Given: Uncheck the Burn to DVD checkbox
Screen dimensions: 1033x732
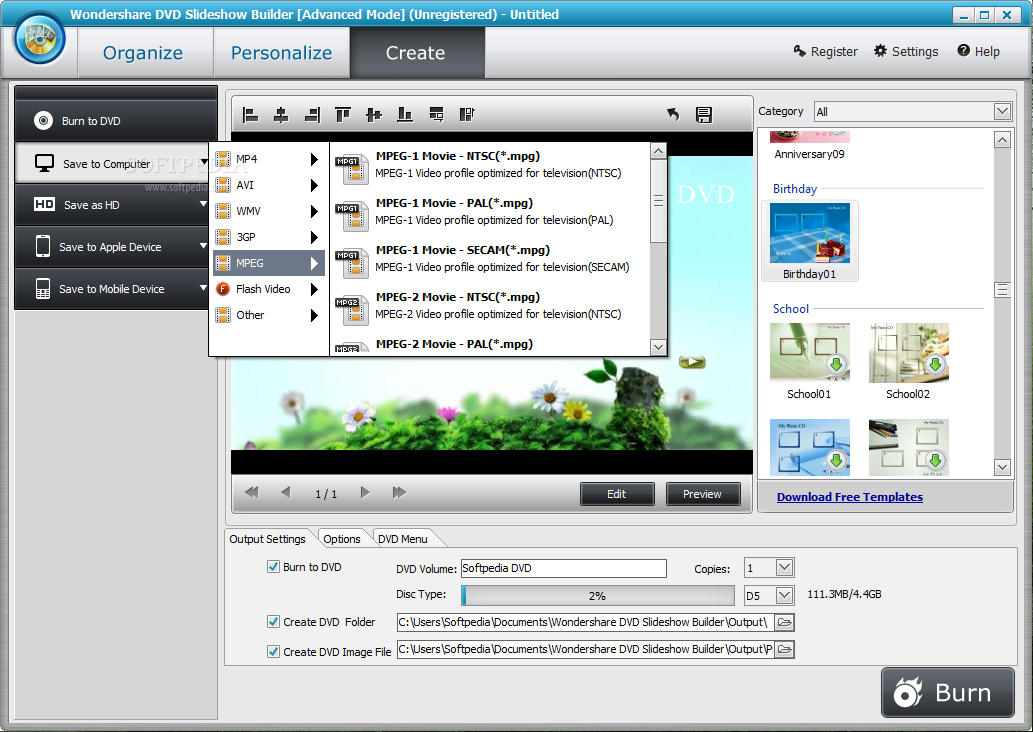Looking at the screenshot, I should [273, 567].
